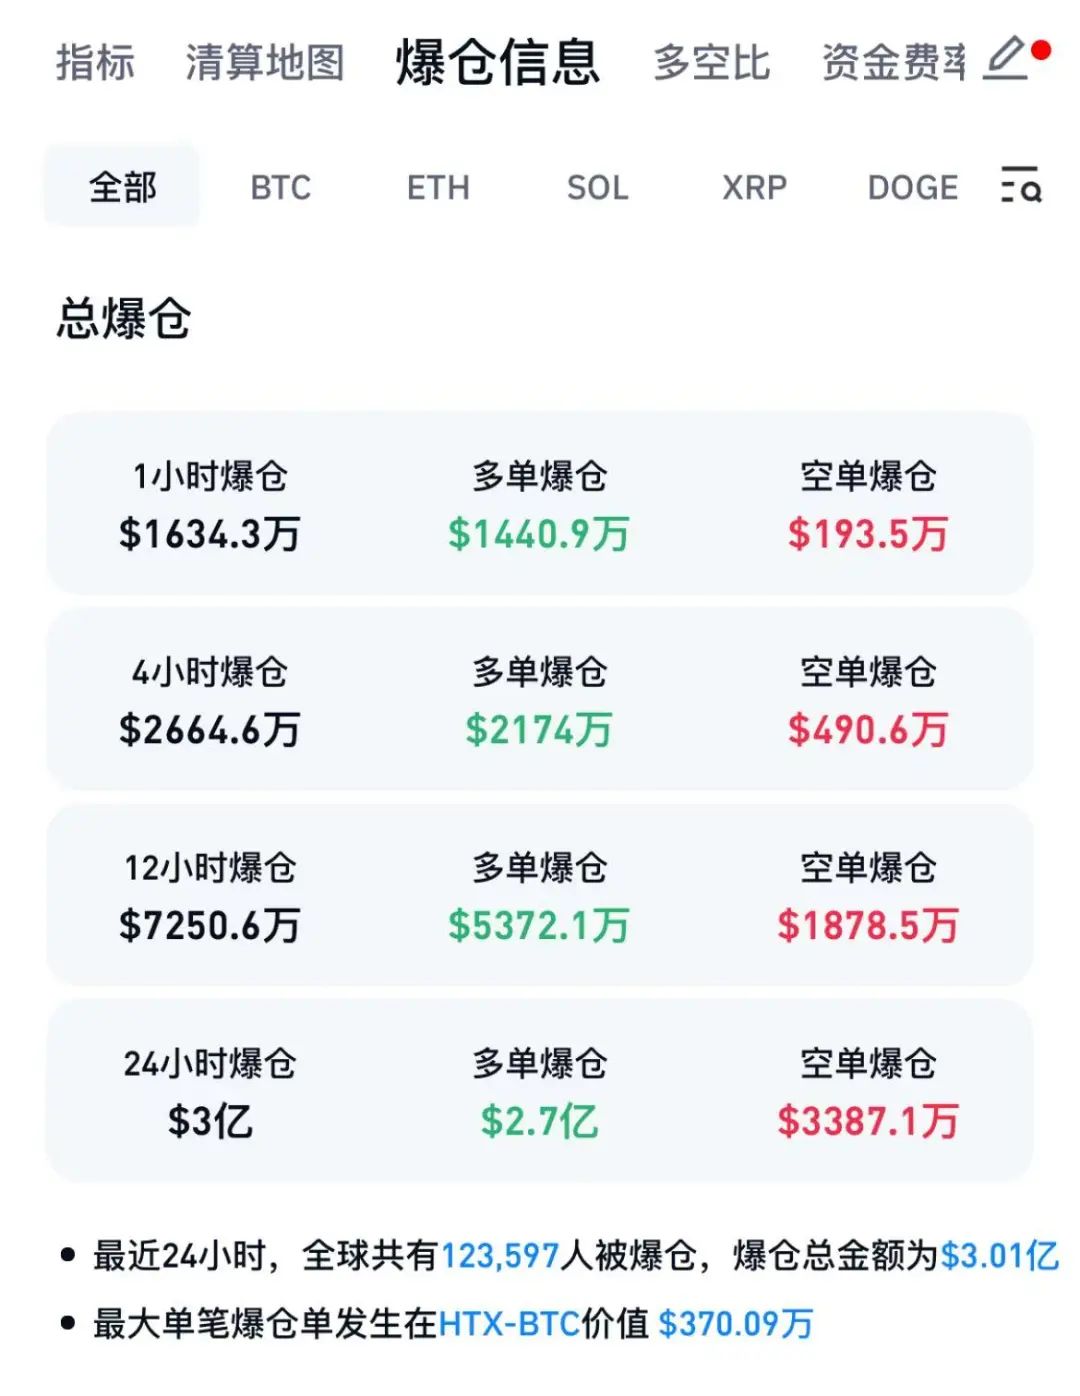Open the coin search list icon

click(x=1020, y=186)
